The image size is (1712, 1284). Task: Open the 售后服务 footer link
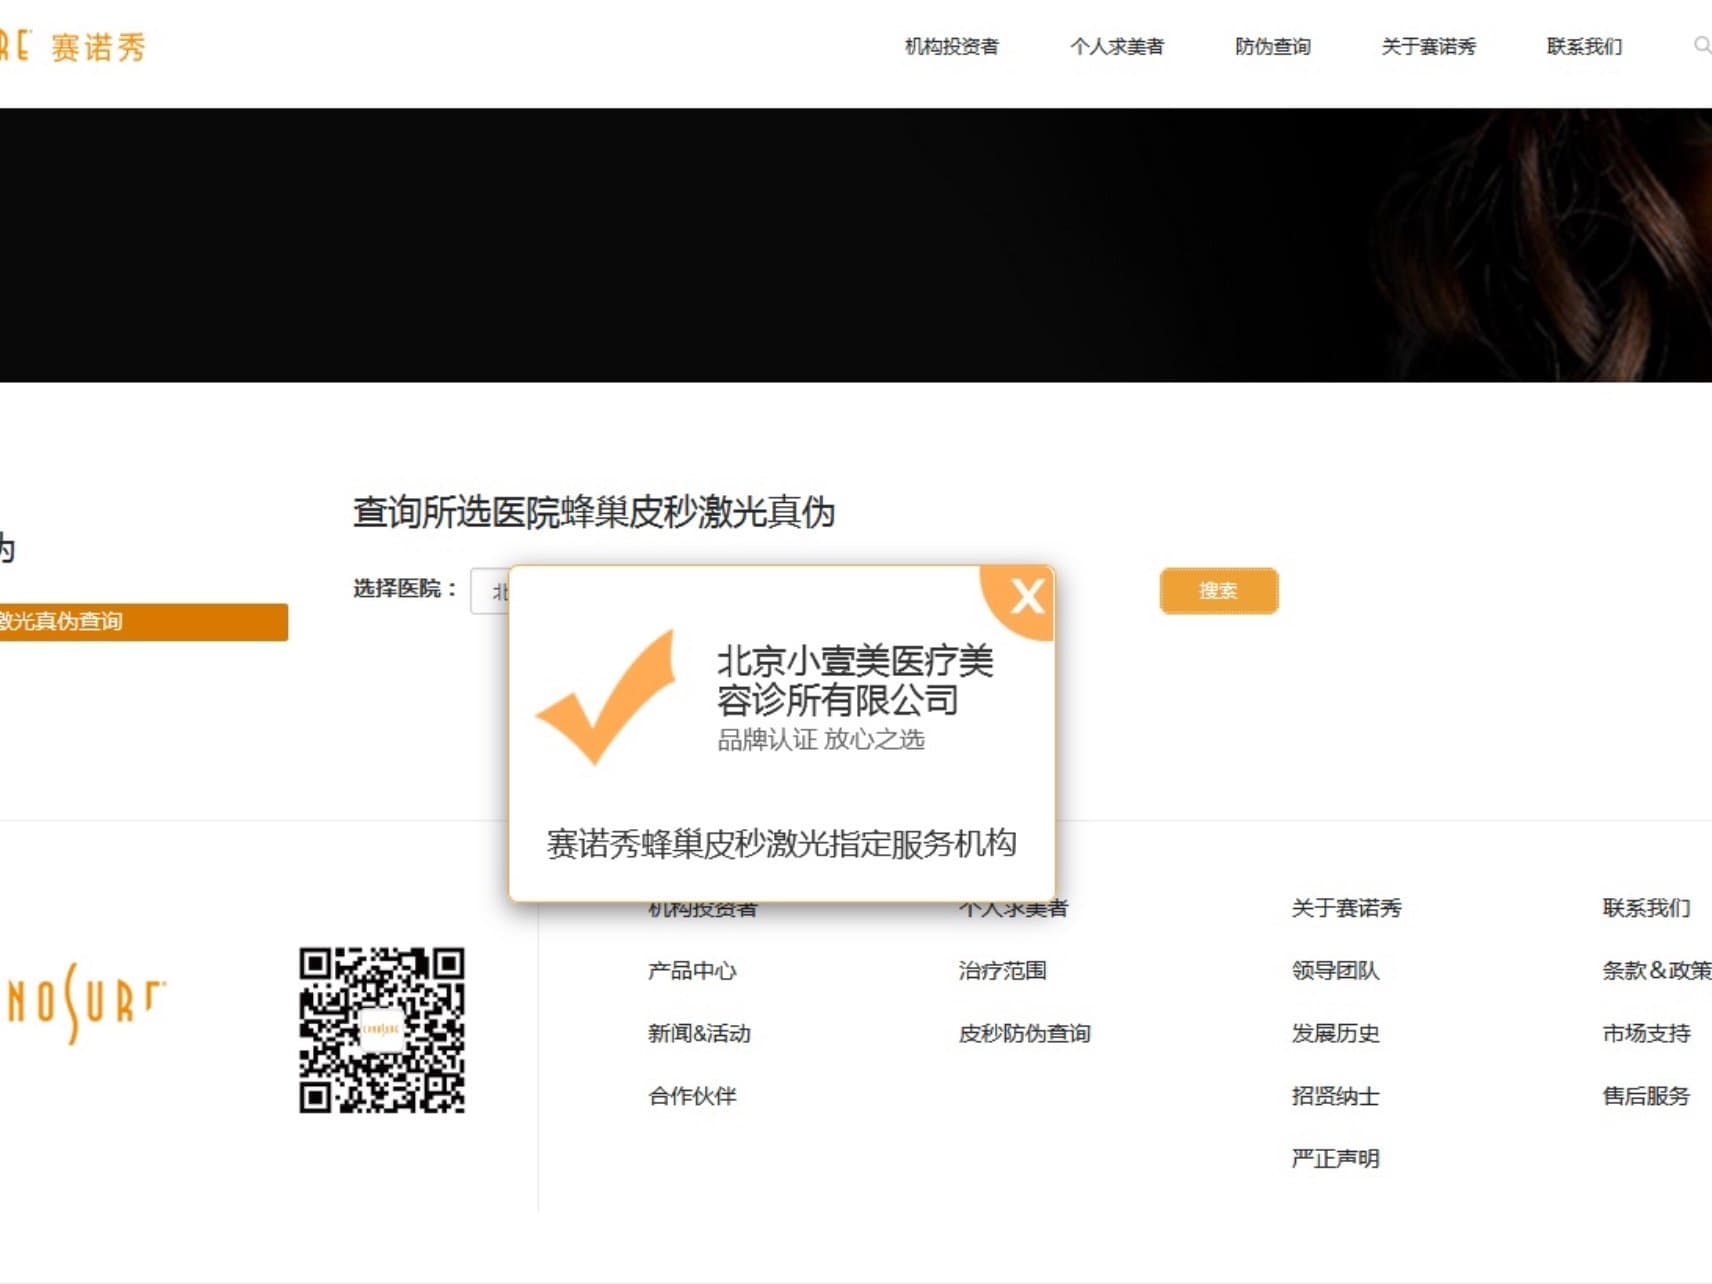tap(1646, 1096)
